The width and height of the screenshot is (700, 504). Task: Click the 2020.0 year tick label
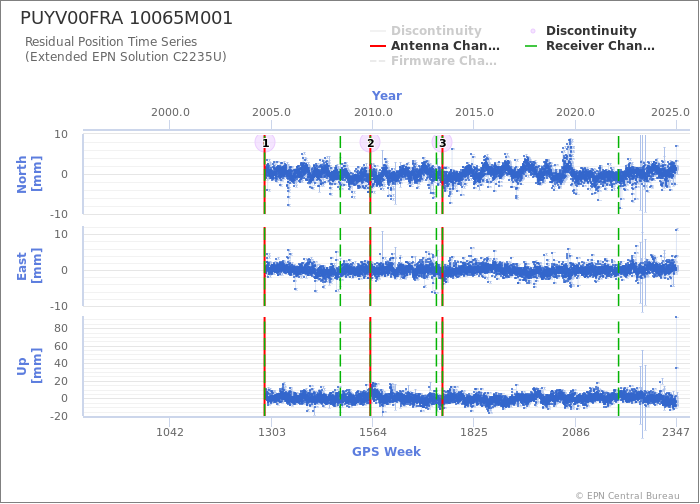pyautogui.click(x=575, y=112)
